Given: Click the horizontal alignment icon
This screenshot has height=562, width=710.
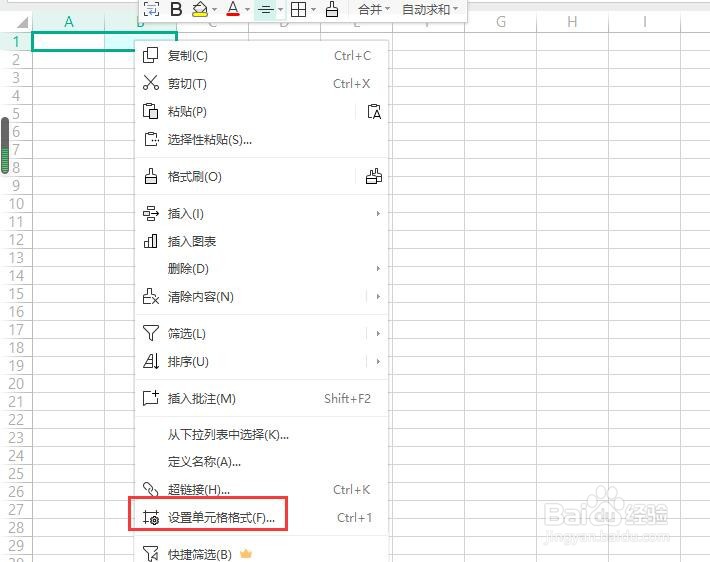Looking at the screenshot, I should click(x=266, y=9).
